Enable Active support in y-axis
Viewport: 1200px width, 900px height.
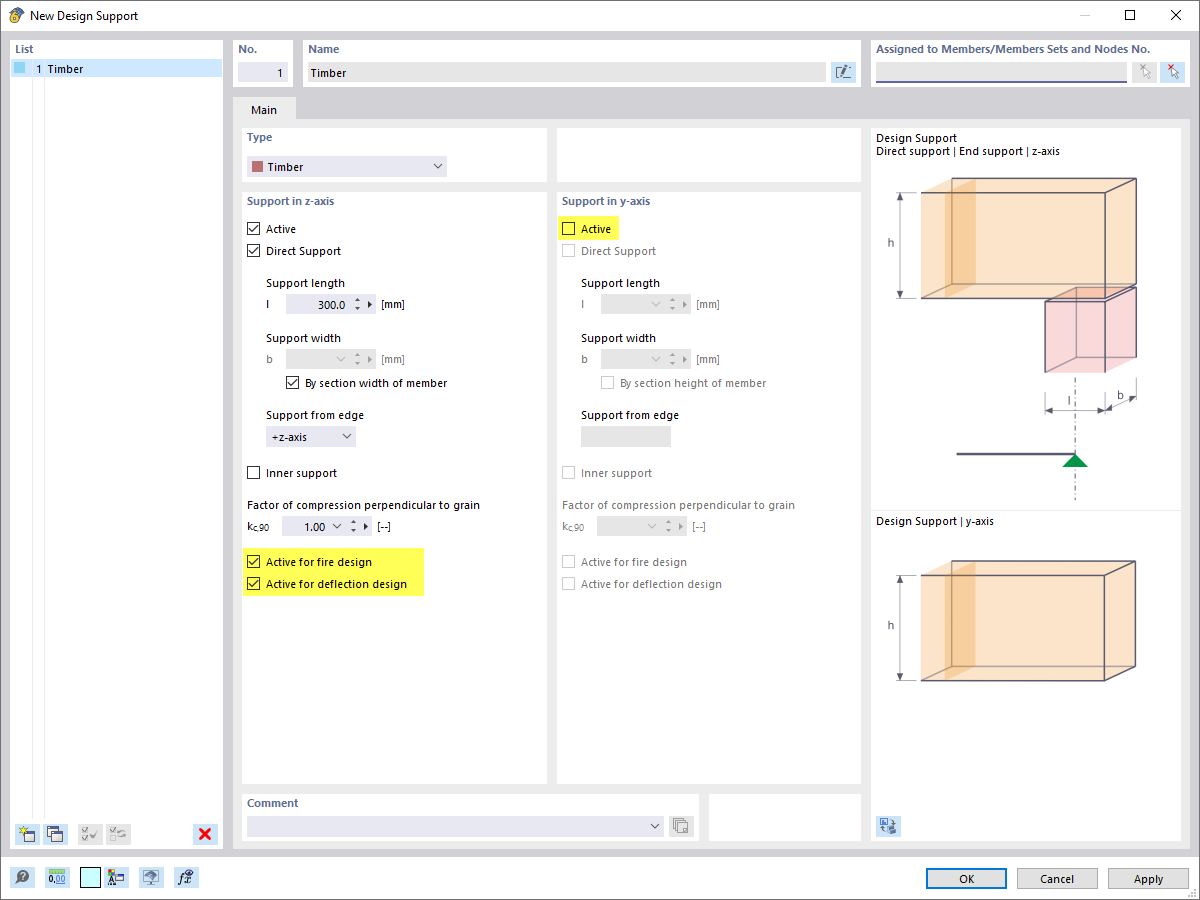(x=568, y=228)
